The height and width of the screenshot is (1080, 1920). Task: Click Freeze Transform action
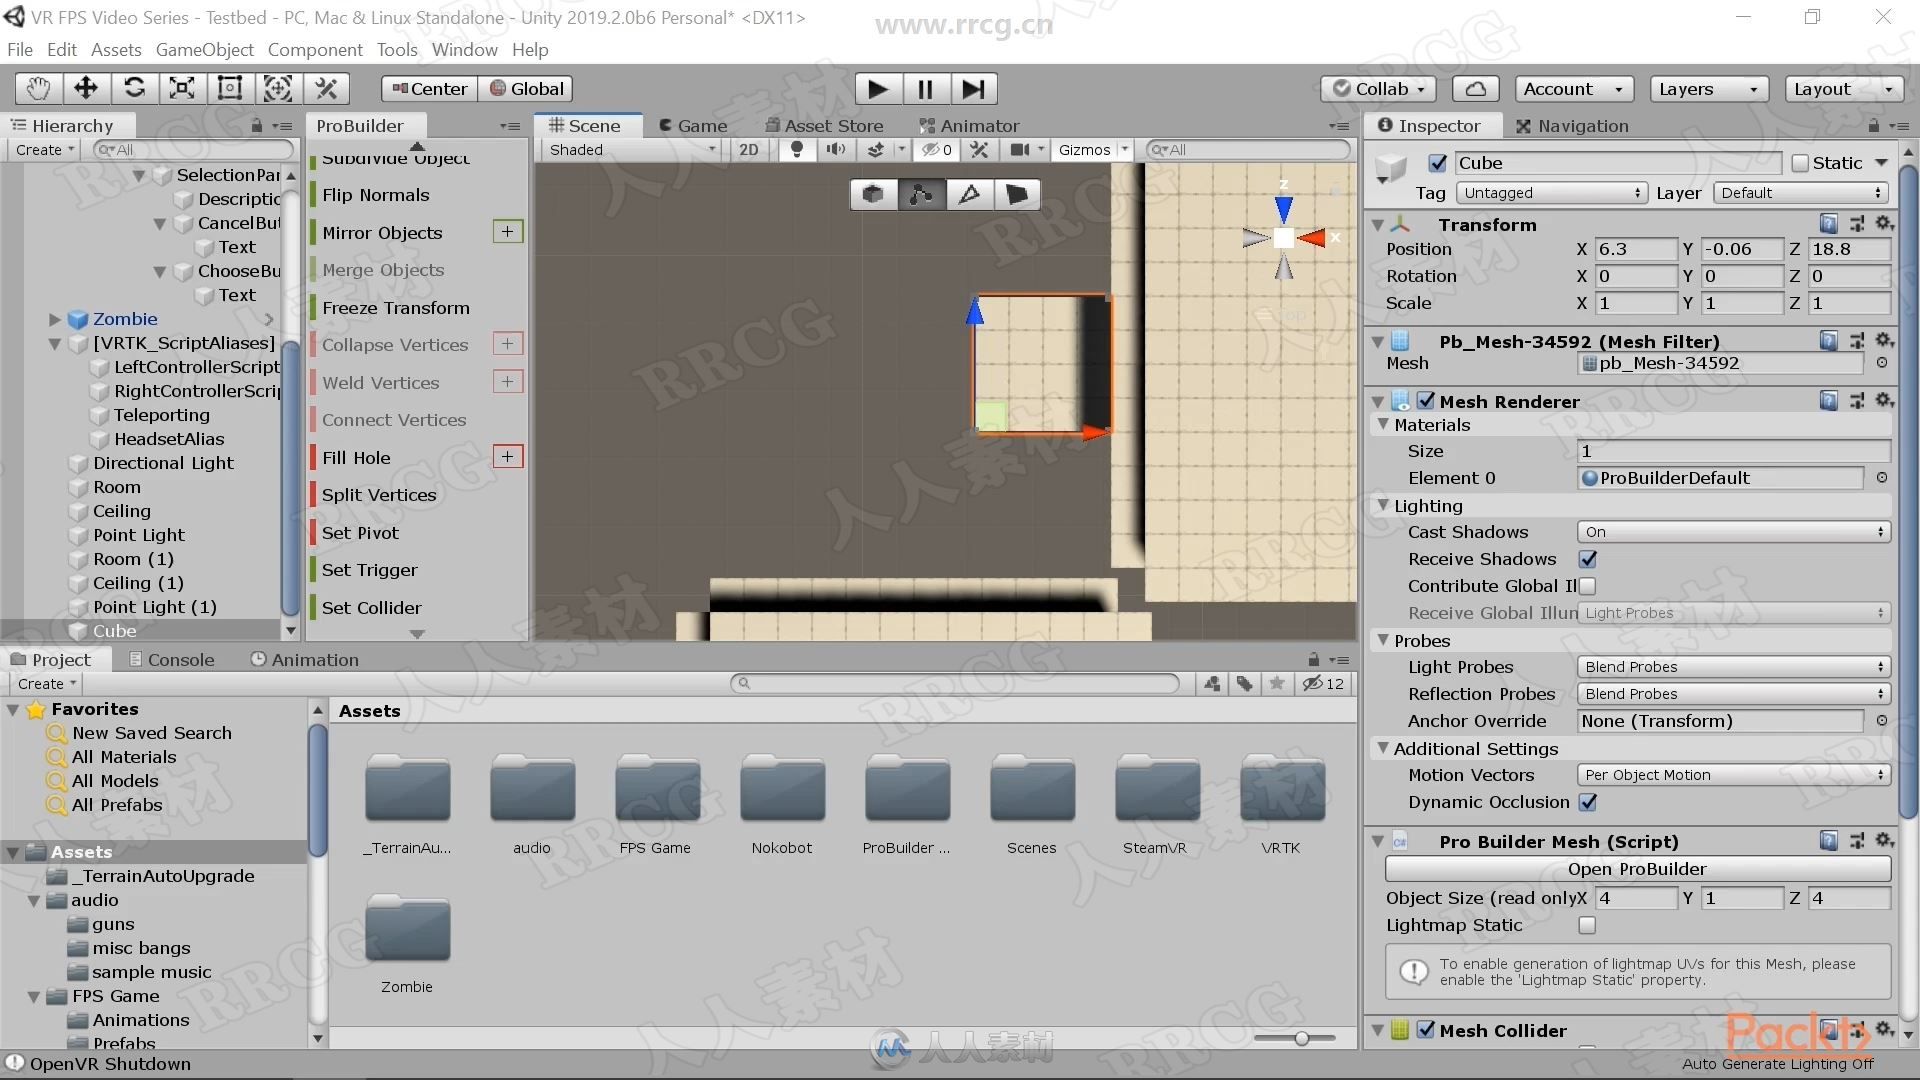[x=395, y=308]
